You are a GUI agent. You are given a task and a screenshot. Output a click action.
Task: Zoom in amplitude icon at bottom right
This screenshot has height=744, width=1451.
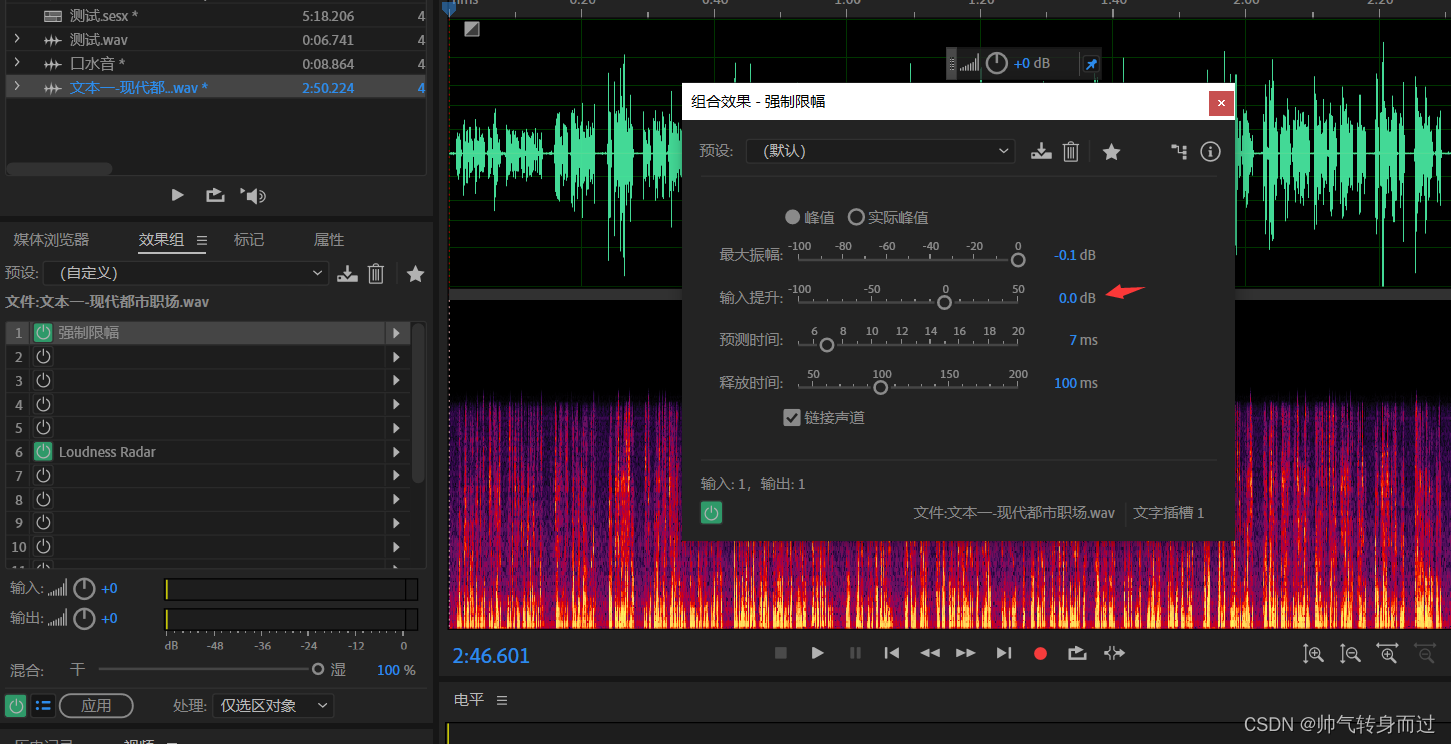click(x=1313, y=653)
